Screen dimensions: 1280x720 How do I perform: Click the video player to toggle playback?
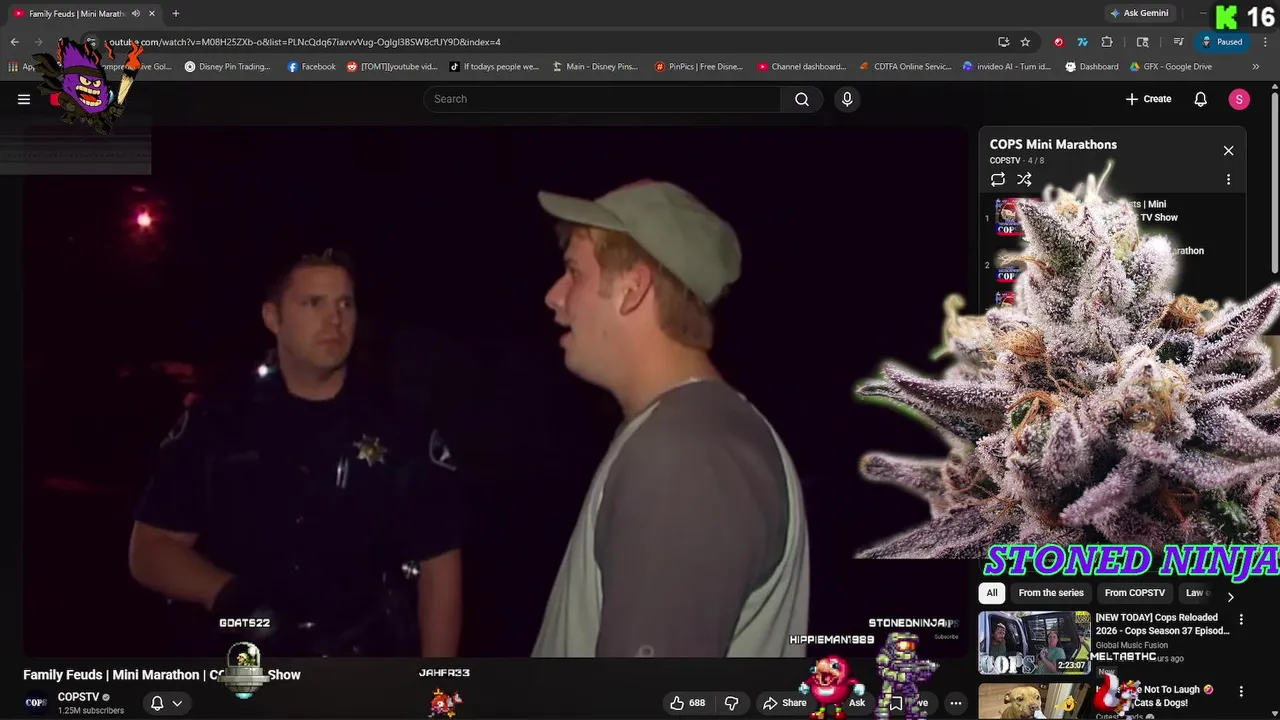[495, 390]
